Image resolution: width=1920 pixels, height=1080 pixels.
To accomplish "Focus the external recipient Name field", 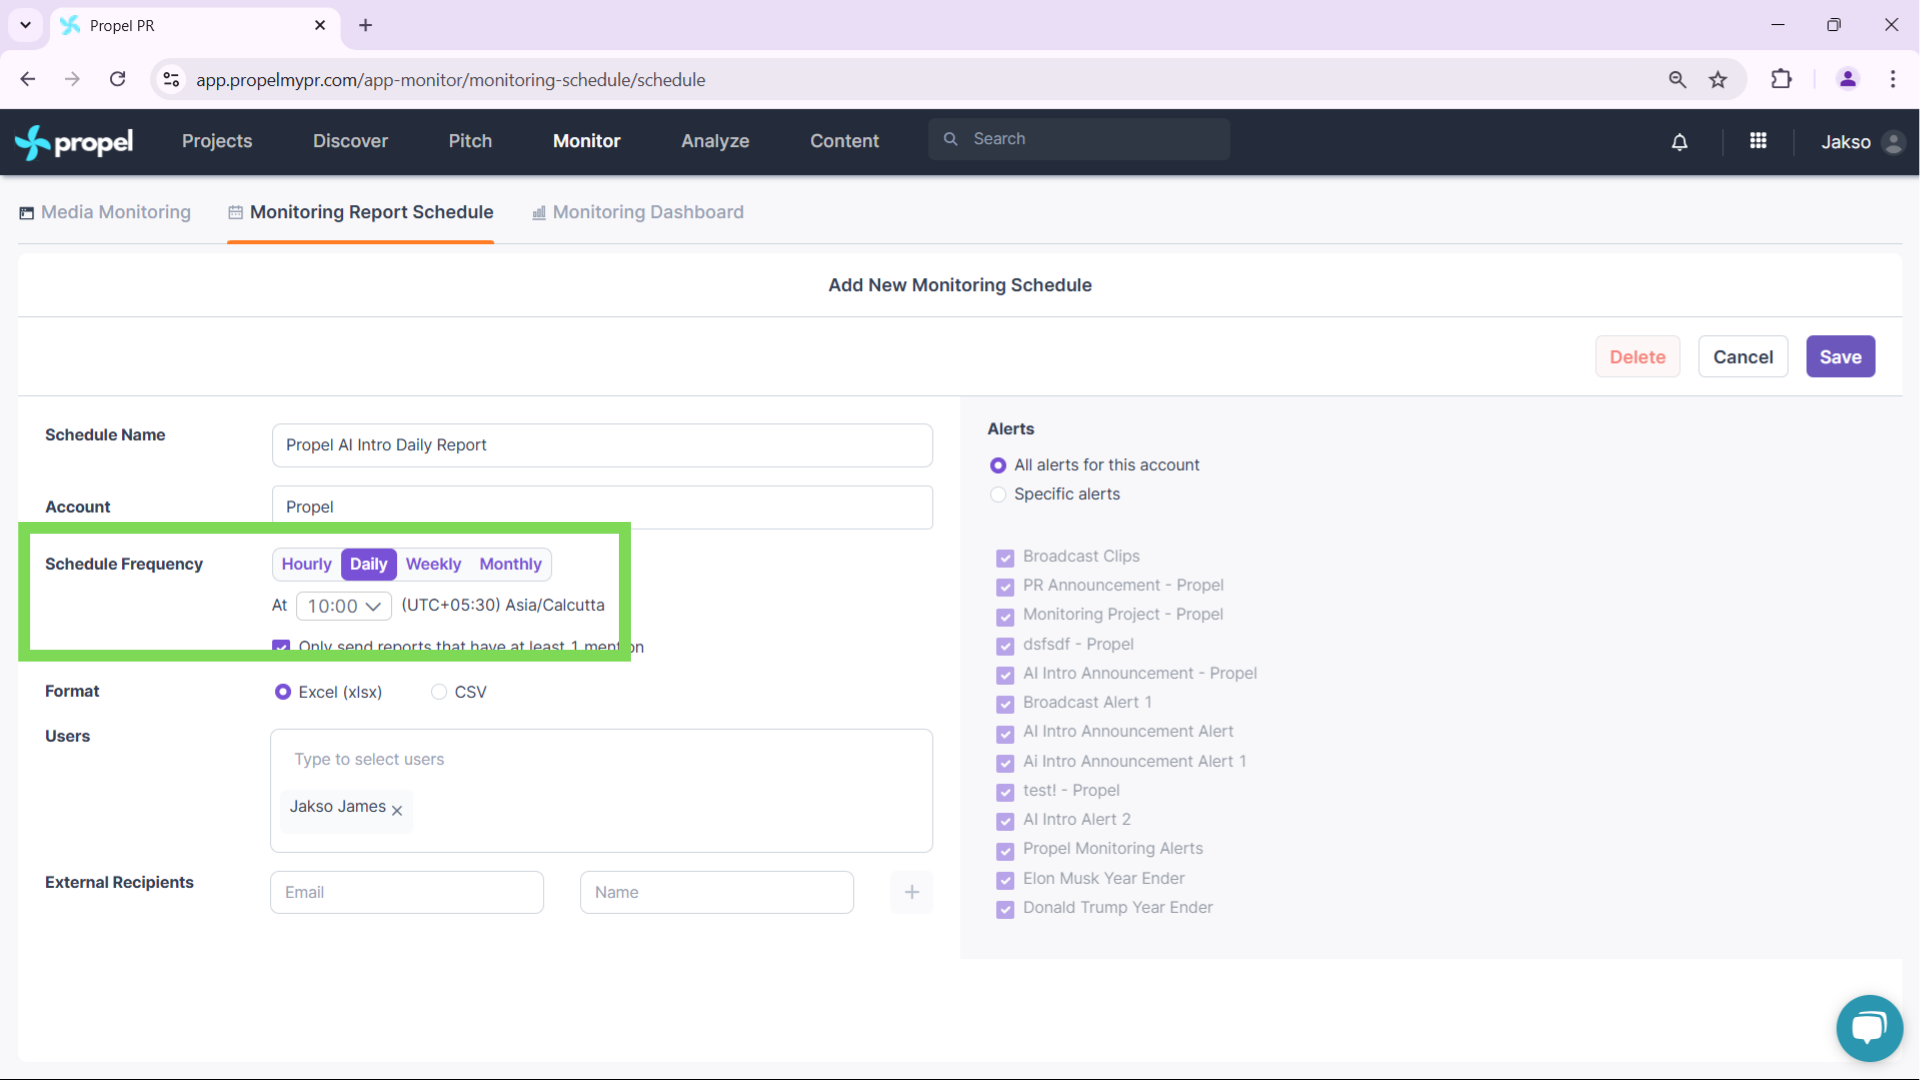I will pyautogui.click(x=717, y=892).
